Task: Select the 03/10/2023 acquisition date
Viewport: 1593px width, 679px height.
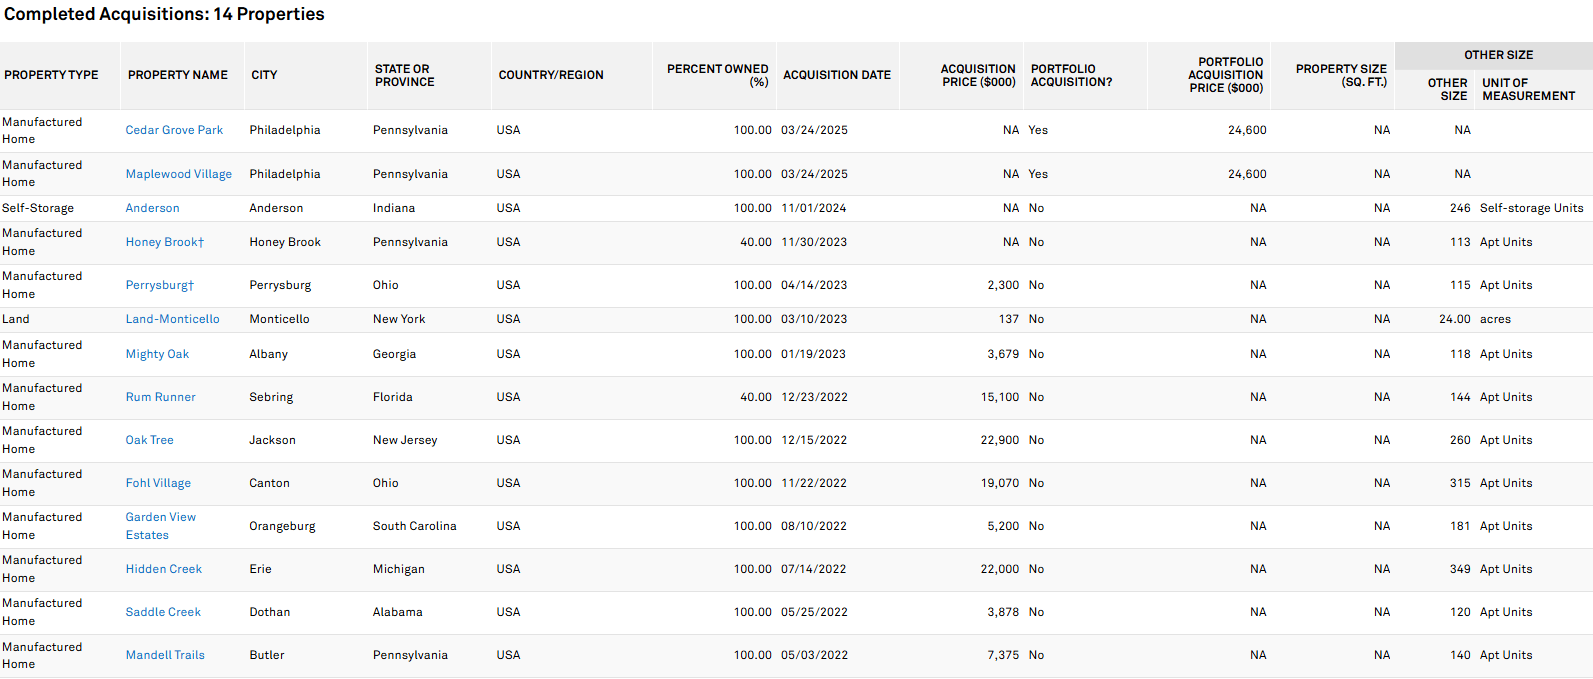Action: [814, 319]
